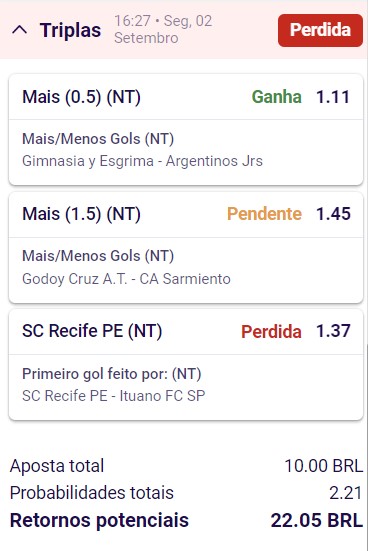Click the Retornos potenciais 22.05 BRL amount
This screenshot has width=368, height=551.
coord(317,520)
